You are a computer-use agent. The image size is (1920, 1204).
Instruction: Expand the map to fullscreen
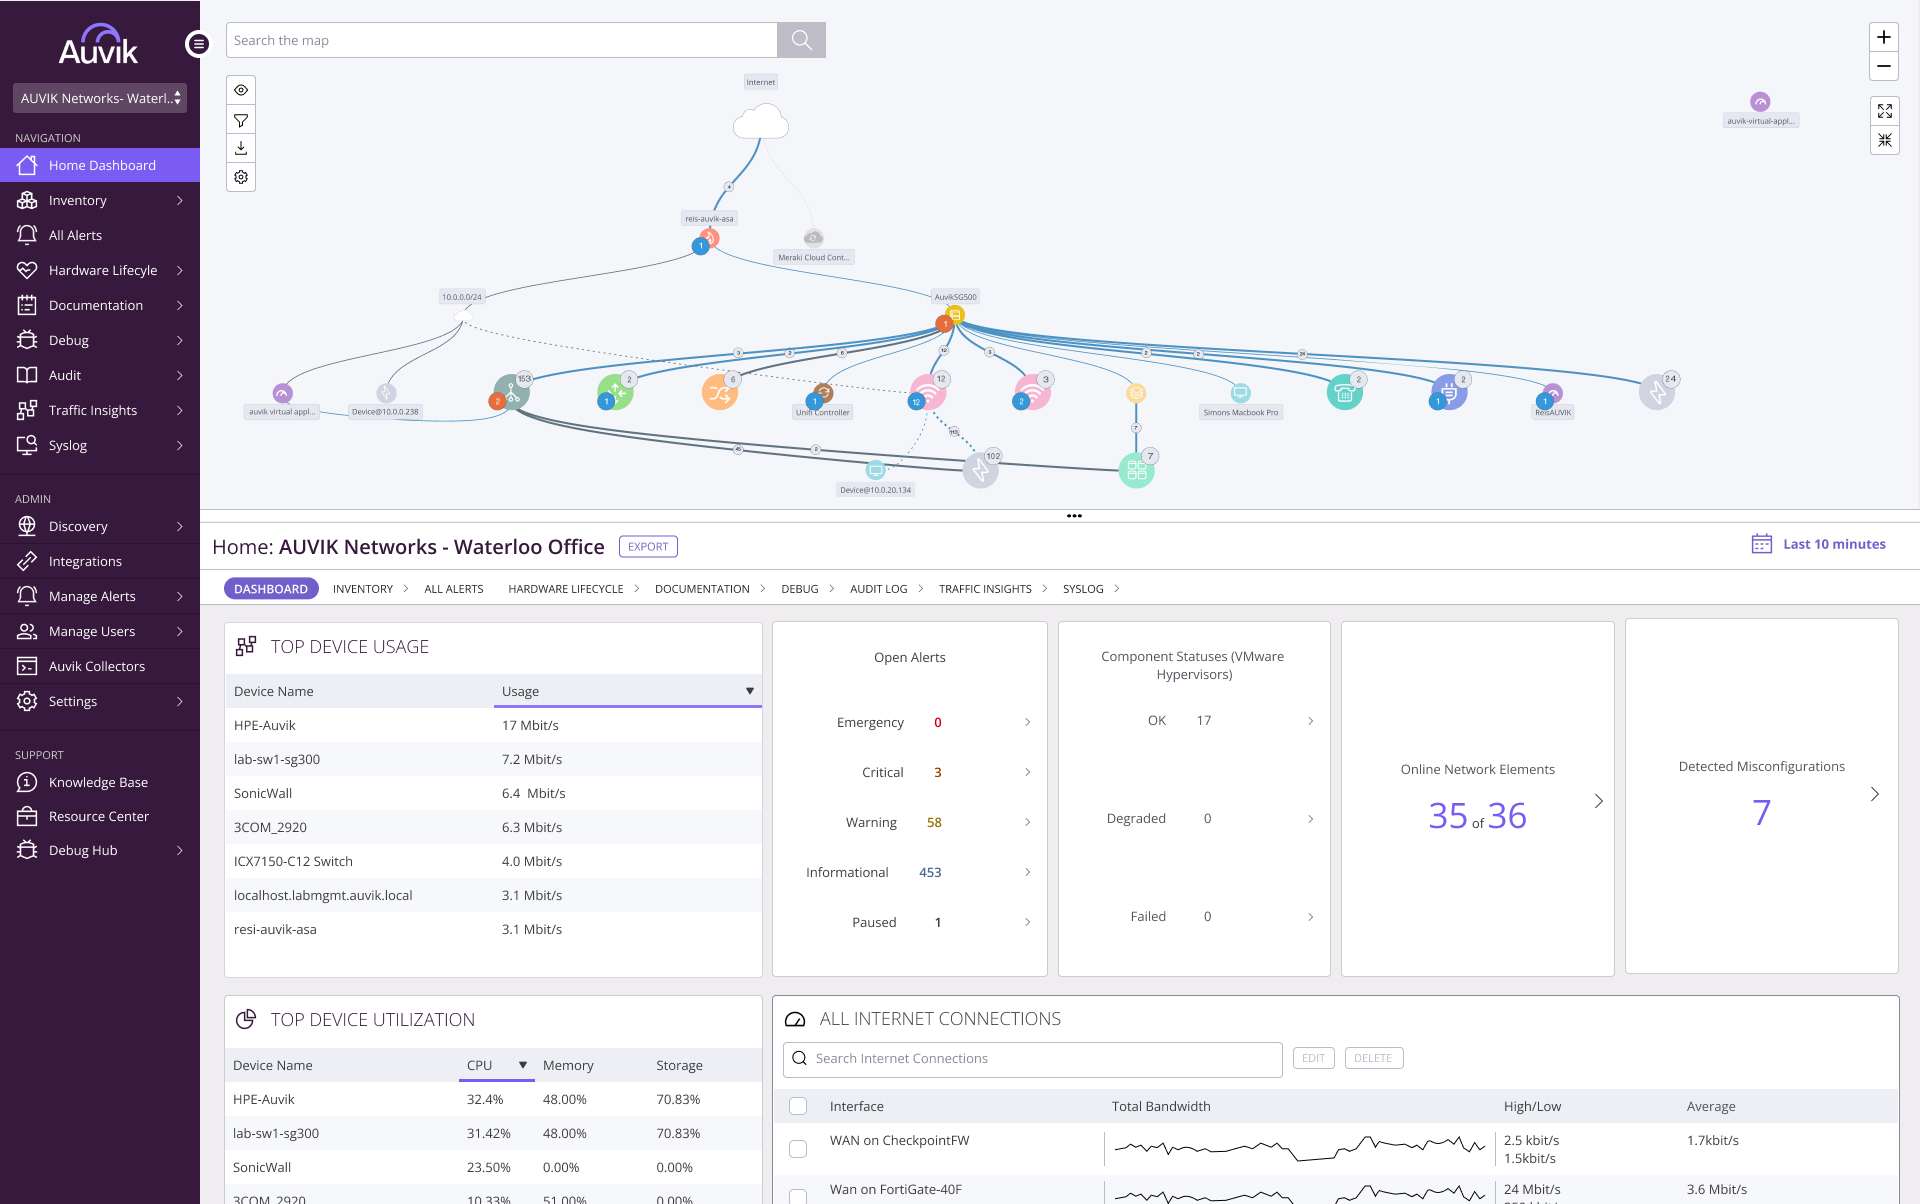(x=1885, y=111)
